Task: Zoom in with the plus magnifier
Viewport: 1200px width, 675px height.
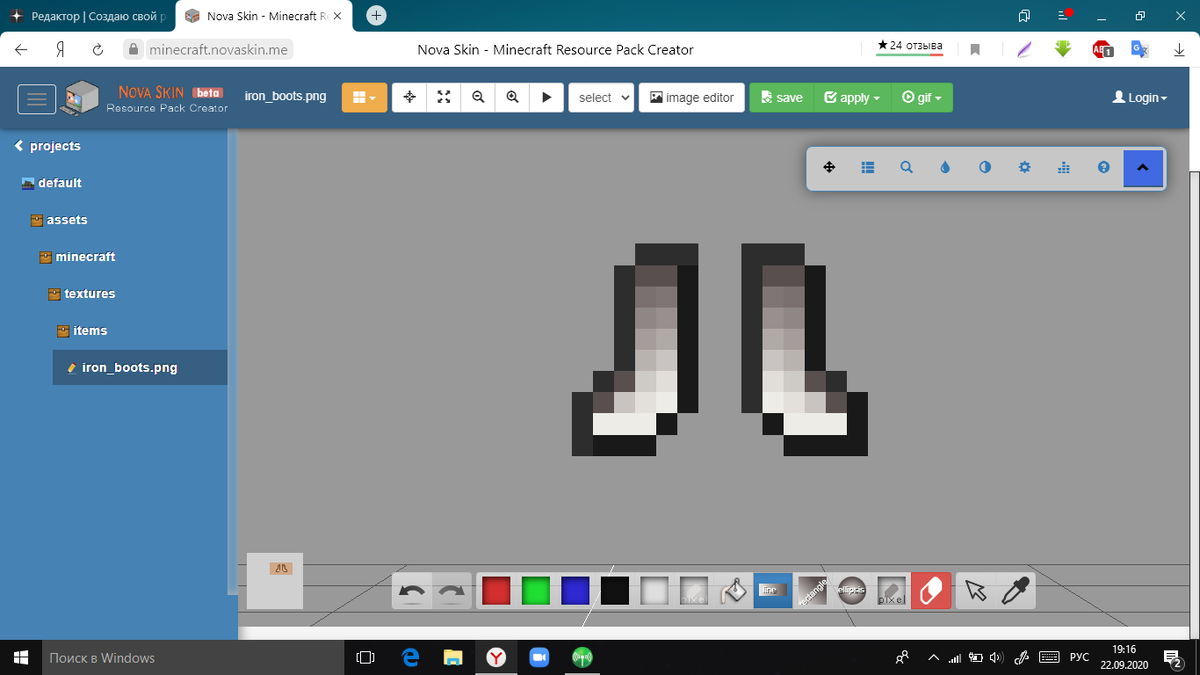Action: click(x=512, y=97)
